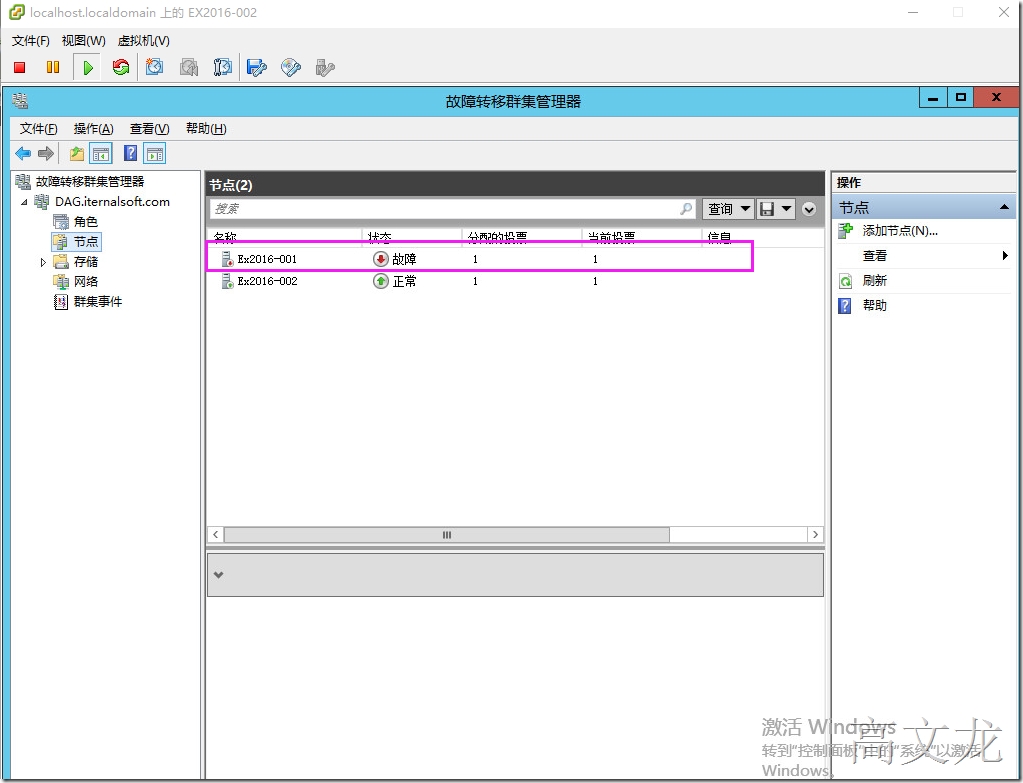
Task: Click the red down status icon for Ex2016-001
Action: (x=380, y=259)
